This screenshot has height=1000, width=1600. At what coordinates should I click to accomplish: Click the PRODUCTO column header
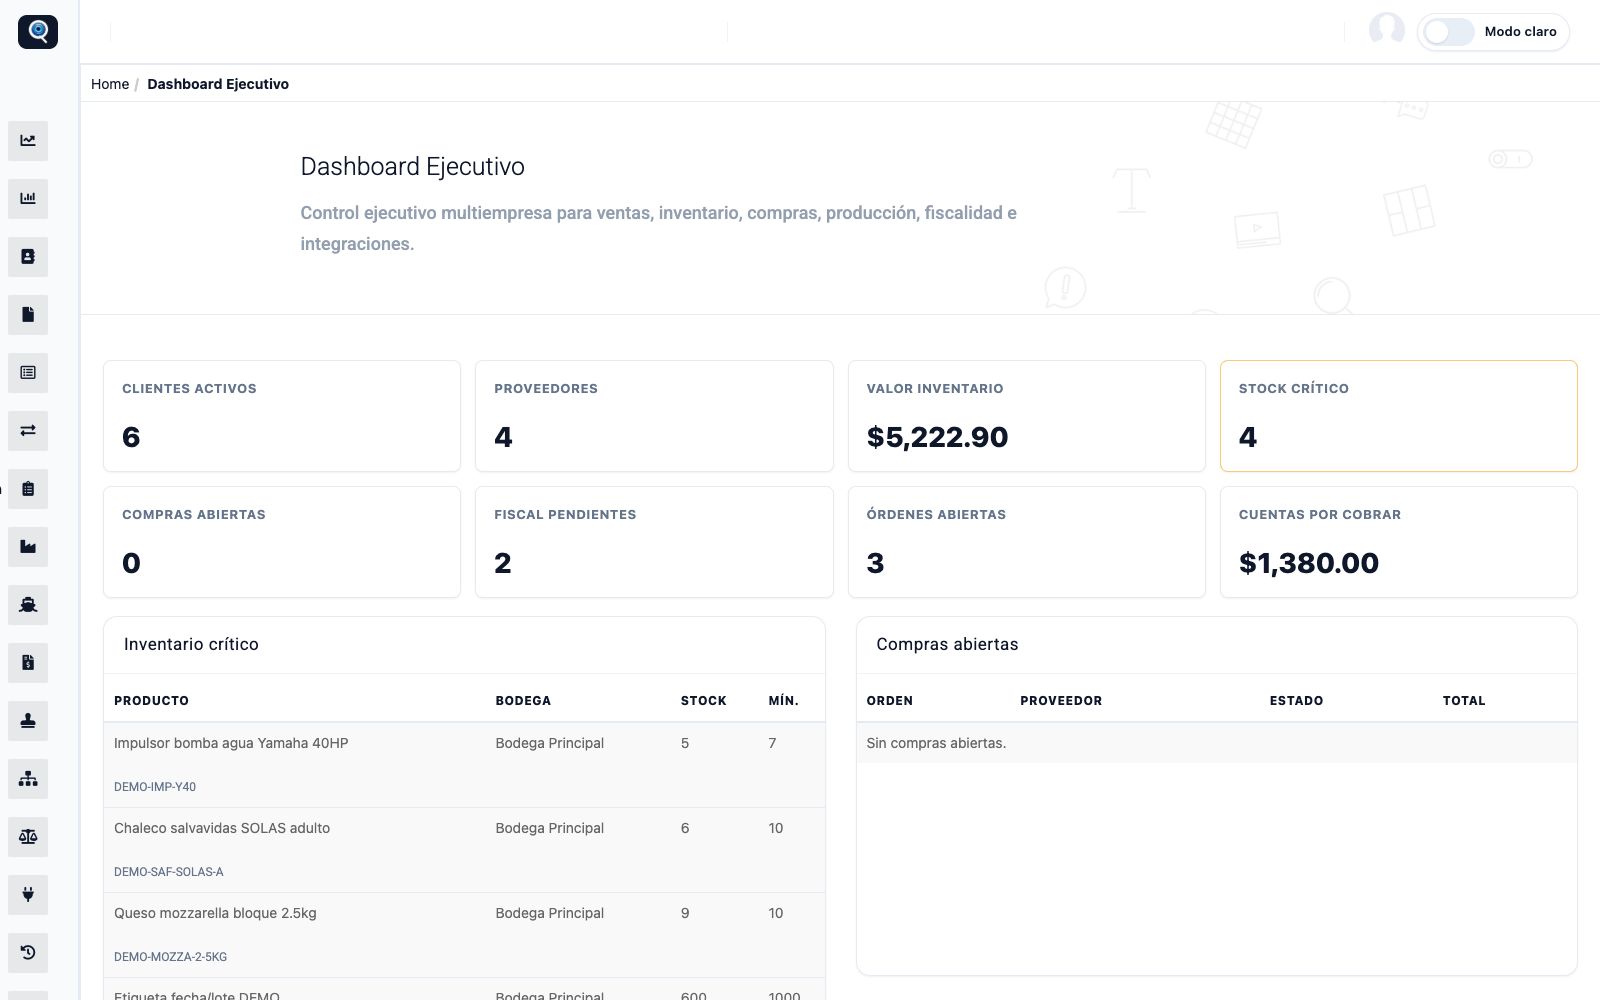[x=151, y=701]
